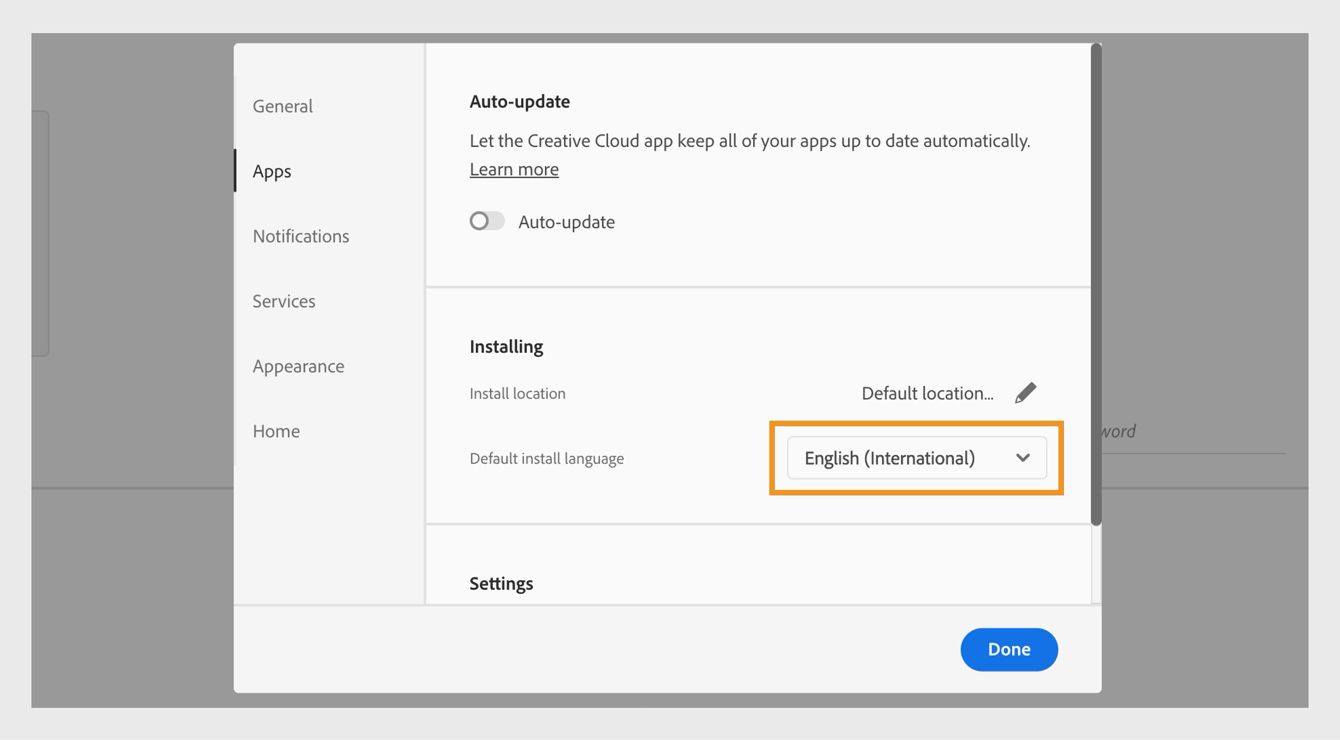Select the General settings section

pyautogui.click(x=282, y=106)
